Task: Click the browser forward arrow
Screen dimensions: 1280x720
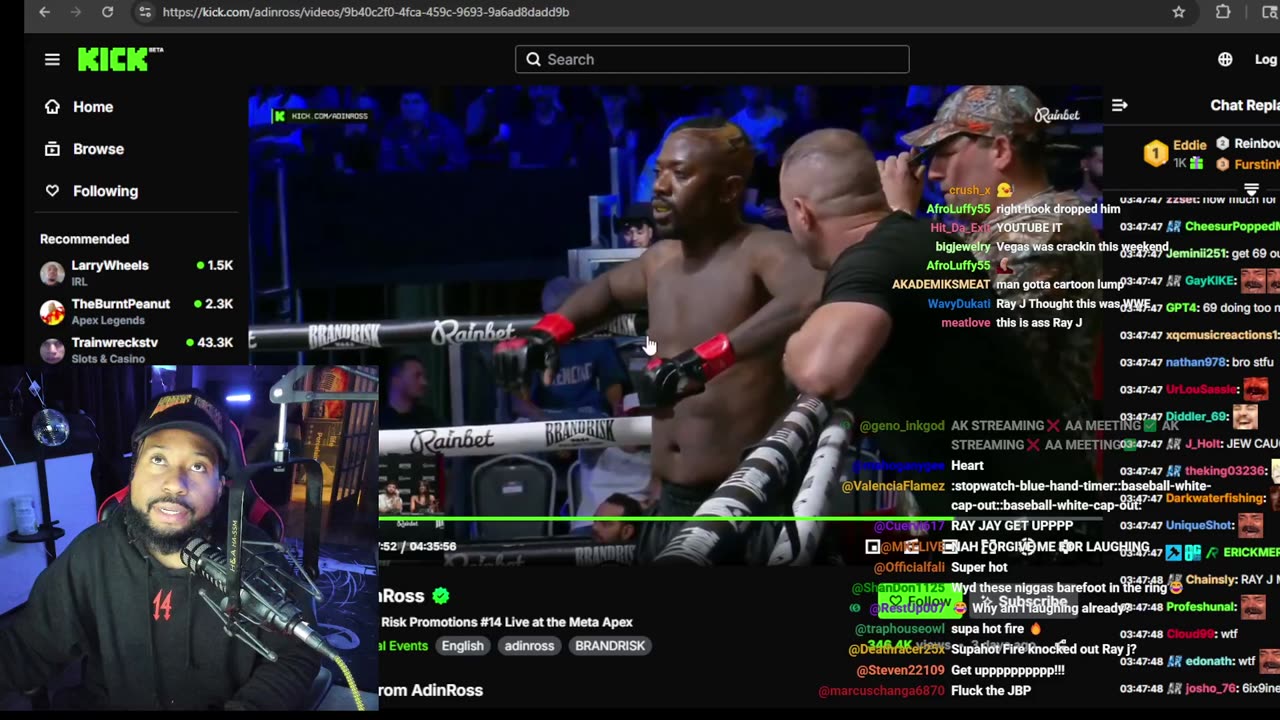Action: tap(75, 12)
